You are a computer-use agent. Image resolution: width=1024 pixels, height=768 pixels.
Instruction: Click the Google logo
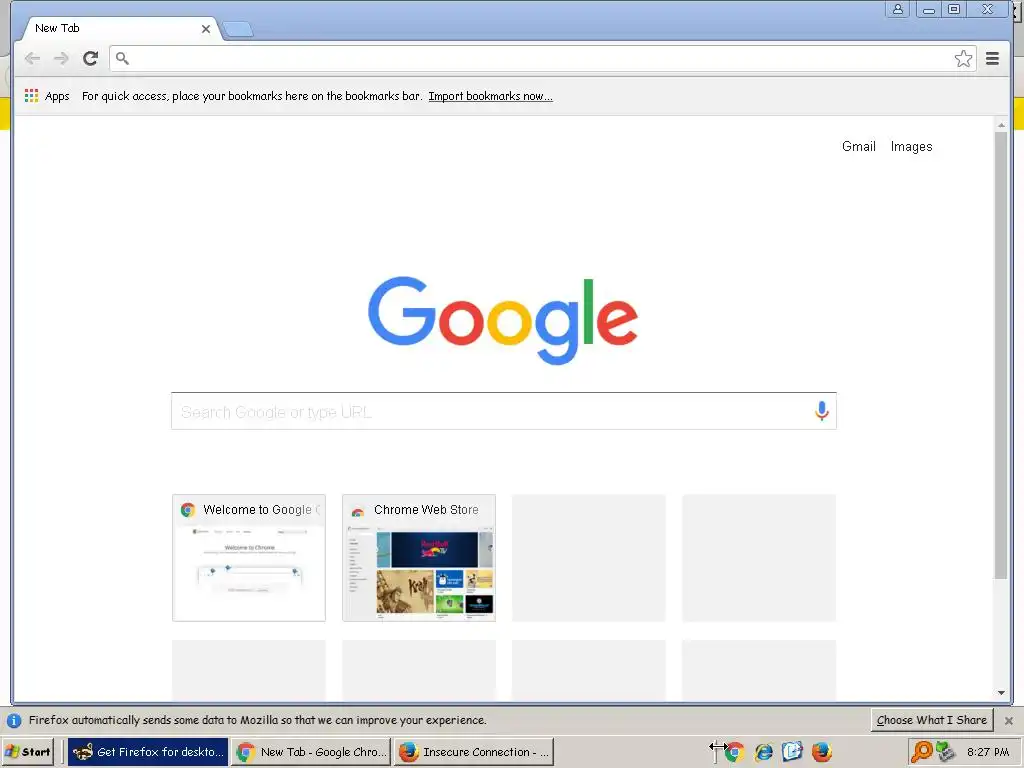tap(503, 320)
